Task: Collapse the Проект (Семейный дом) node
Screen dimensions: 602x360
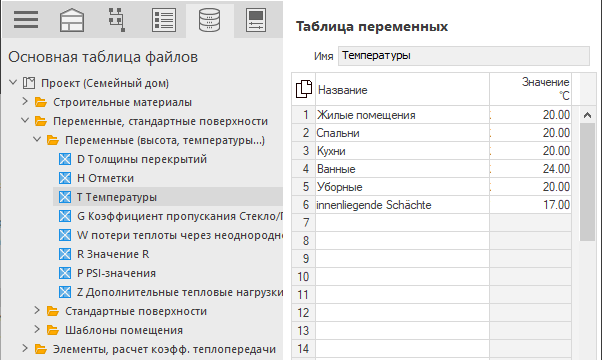Action: pyautogui.click(x=13, y=83)
